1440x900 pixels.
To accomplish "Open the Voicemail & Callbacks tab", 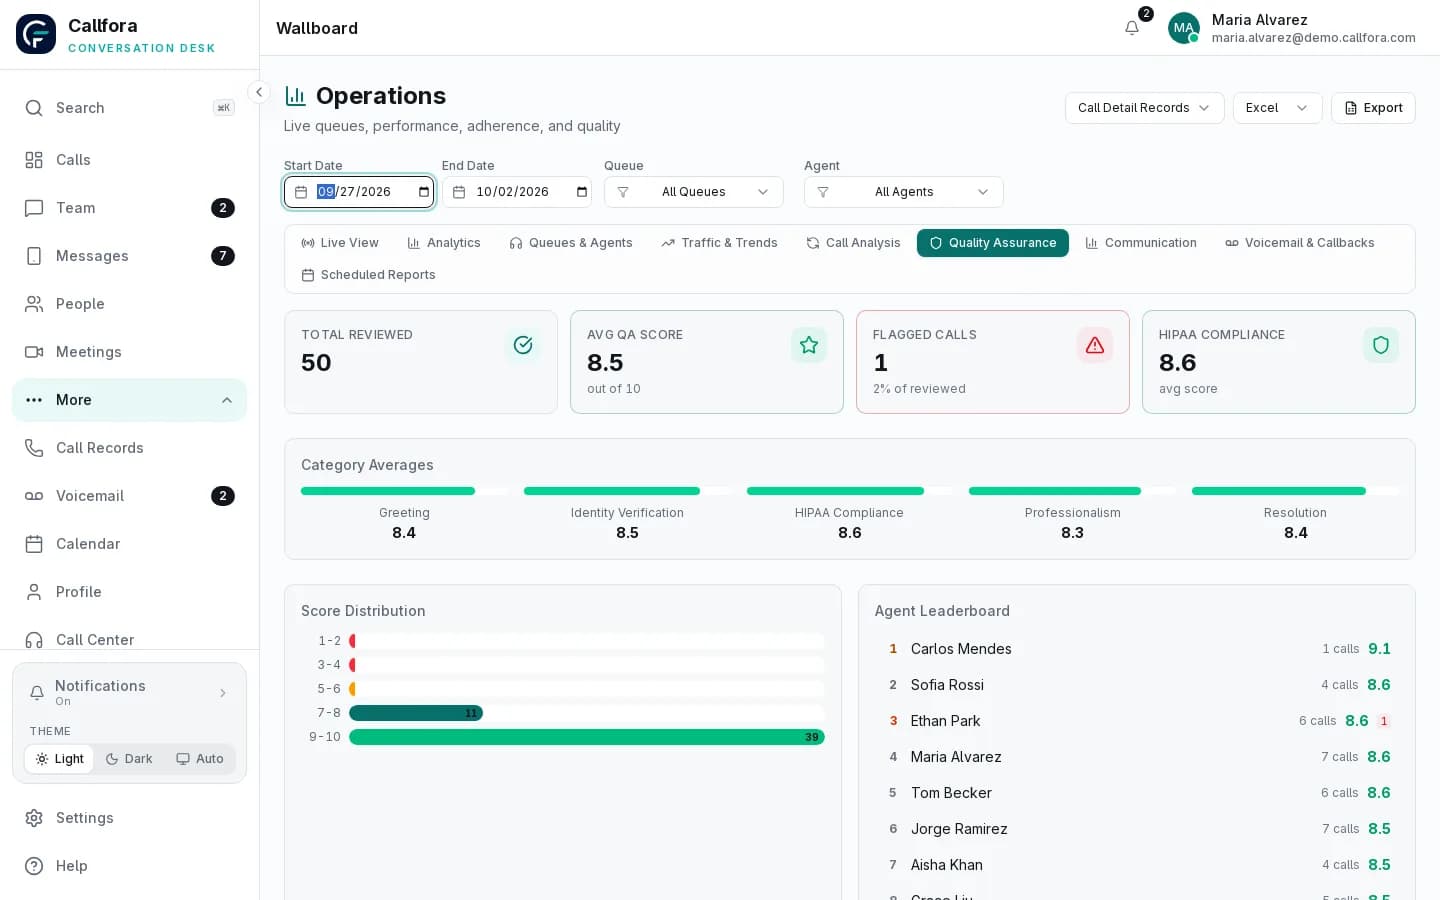I will tap(1300, 243).
